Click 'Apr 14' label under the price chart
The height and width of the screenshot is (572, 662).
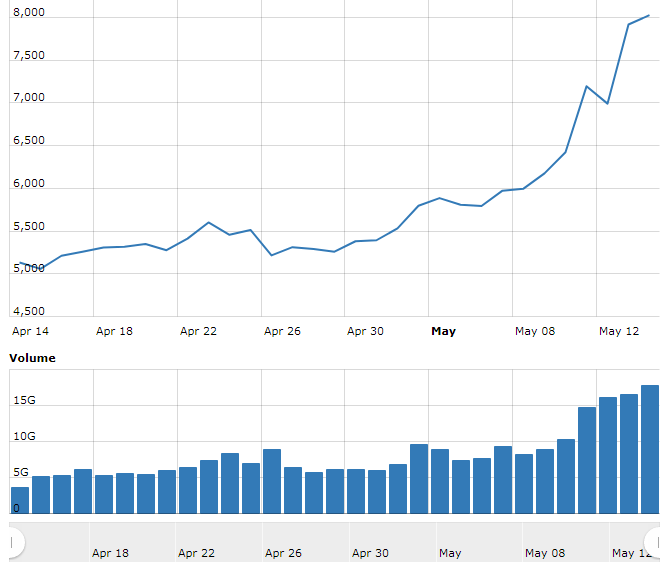(30, 331)
